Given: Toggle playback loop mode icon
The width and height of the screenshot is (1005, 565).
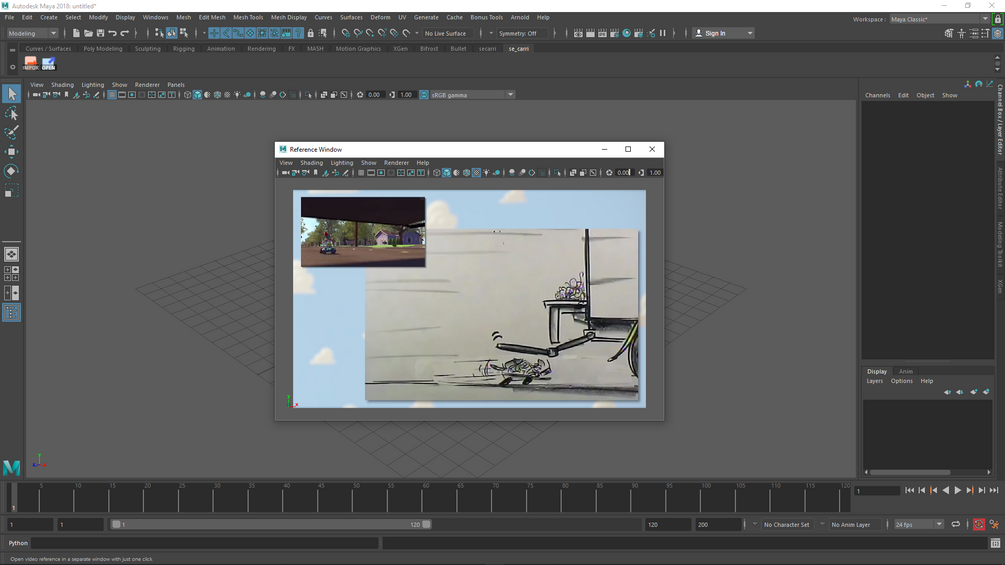Looking at the screenshot, I should point(956,525).
